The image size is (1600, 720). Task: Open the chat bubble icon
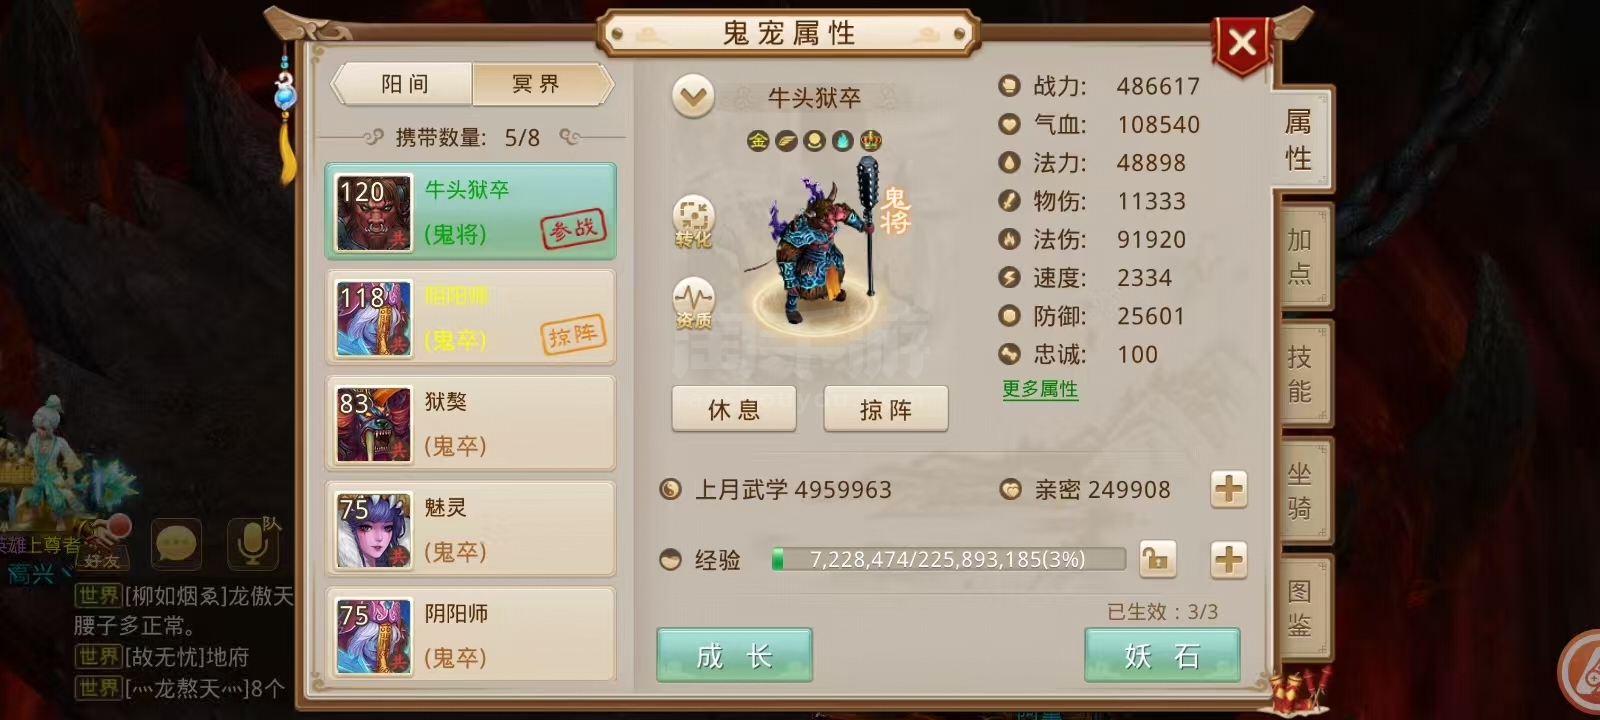click(177, 546)
